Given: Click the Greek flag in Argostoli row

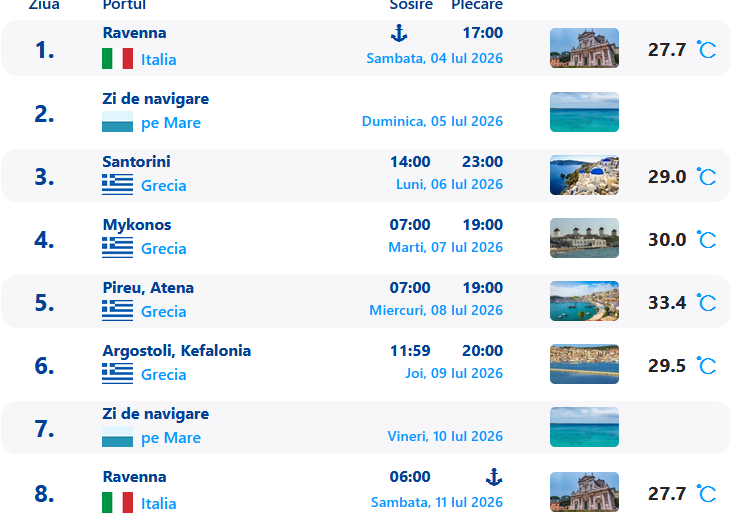Looking at the screenshot, I should [117, 373].
